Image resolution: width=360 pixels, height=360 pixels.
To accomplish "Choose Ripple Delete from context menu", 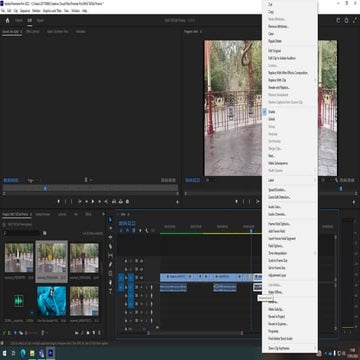I will [x=275, y=41].
